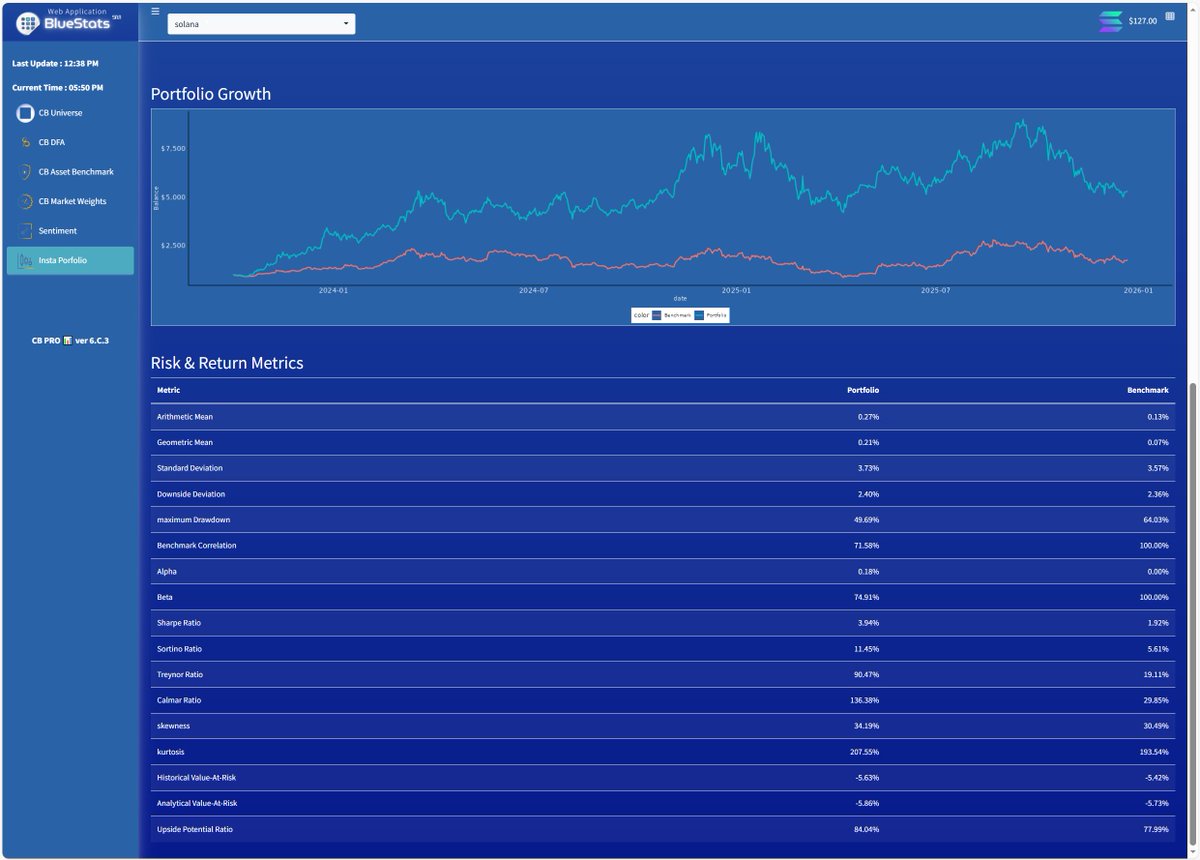This screenshot has width=1200, height=860.
Task: Click the kurtosis row label
Action: point(171,752)
